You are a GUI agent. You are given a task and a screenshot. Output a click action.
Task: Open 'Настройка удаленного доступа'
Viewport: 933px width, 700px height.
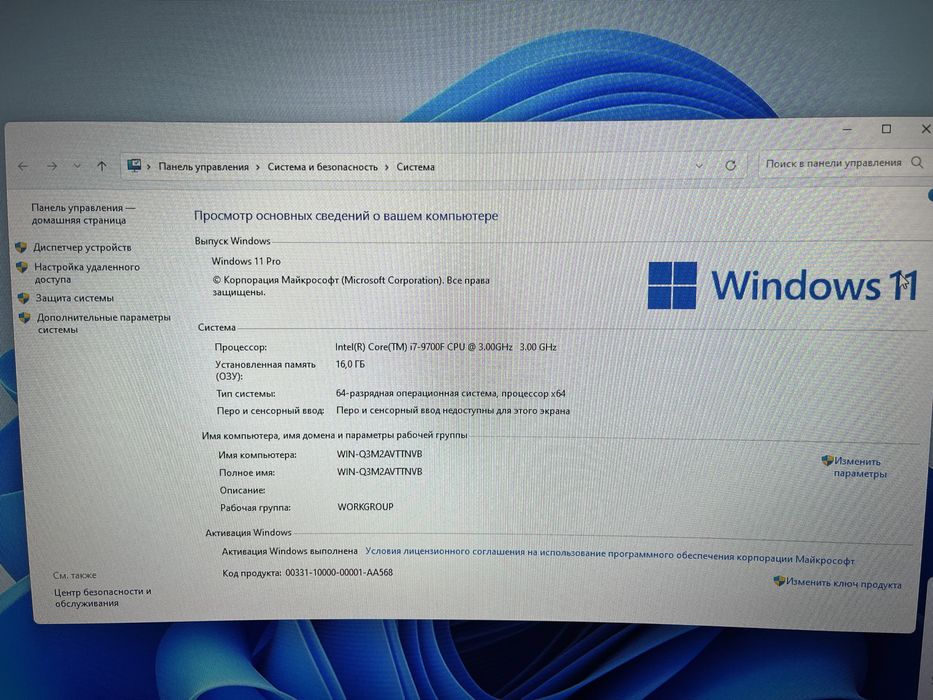tap(87, 273)
